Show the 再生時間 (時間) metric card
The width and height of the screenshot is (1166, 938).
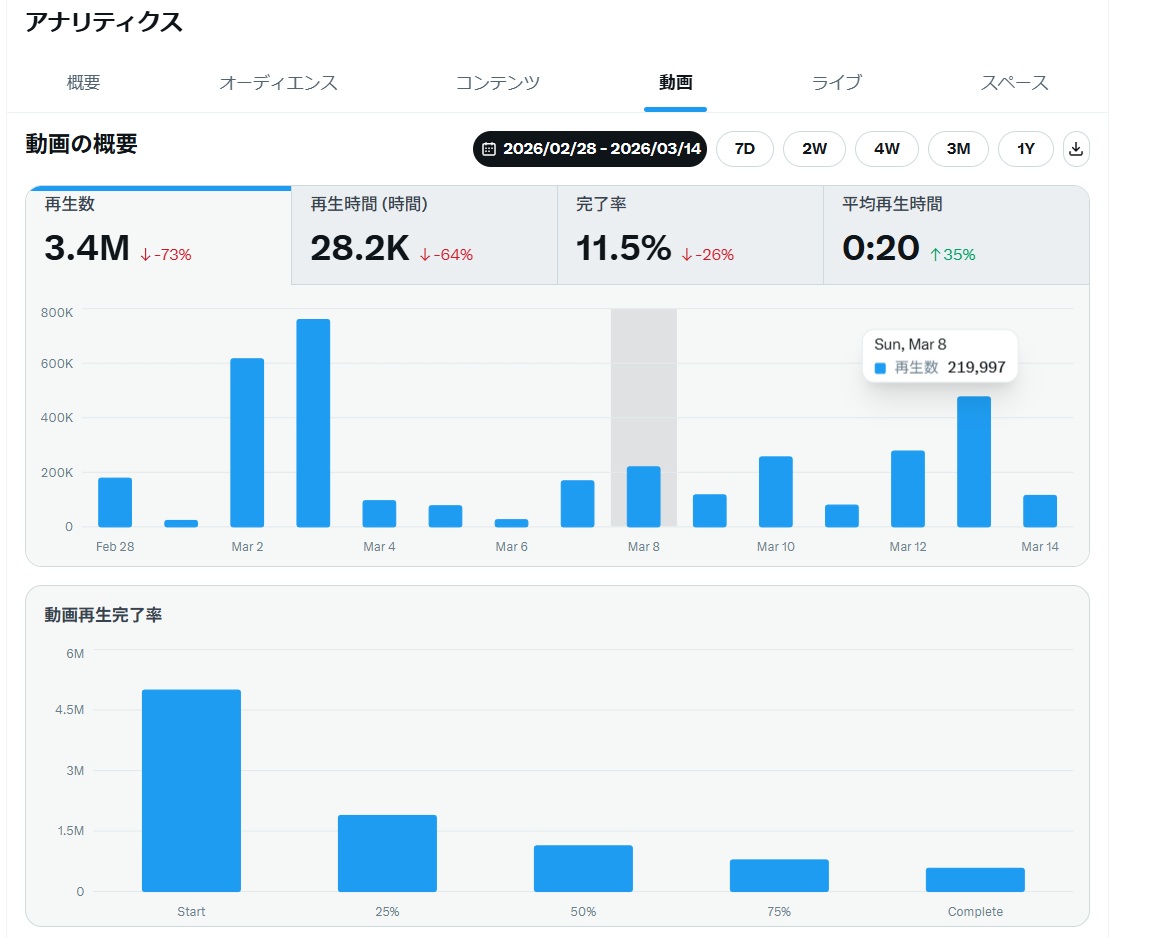point(424,235)
